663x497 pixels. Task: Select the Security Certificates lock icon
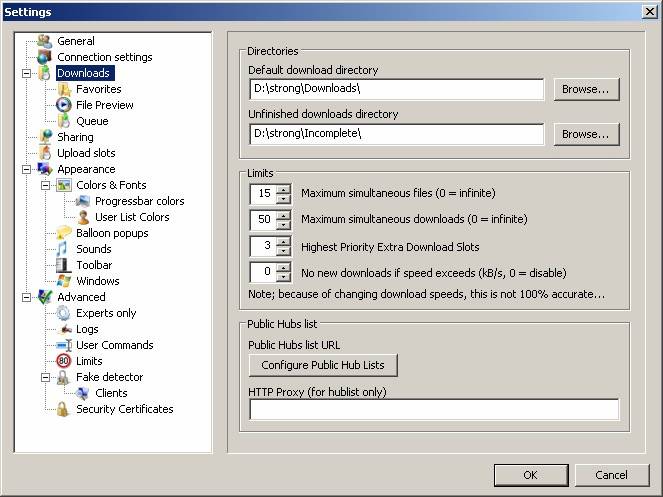point(64,409)
